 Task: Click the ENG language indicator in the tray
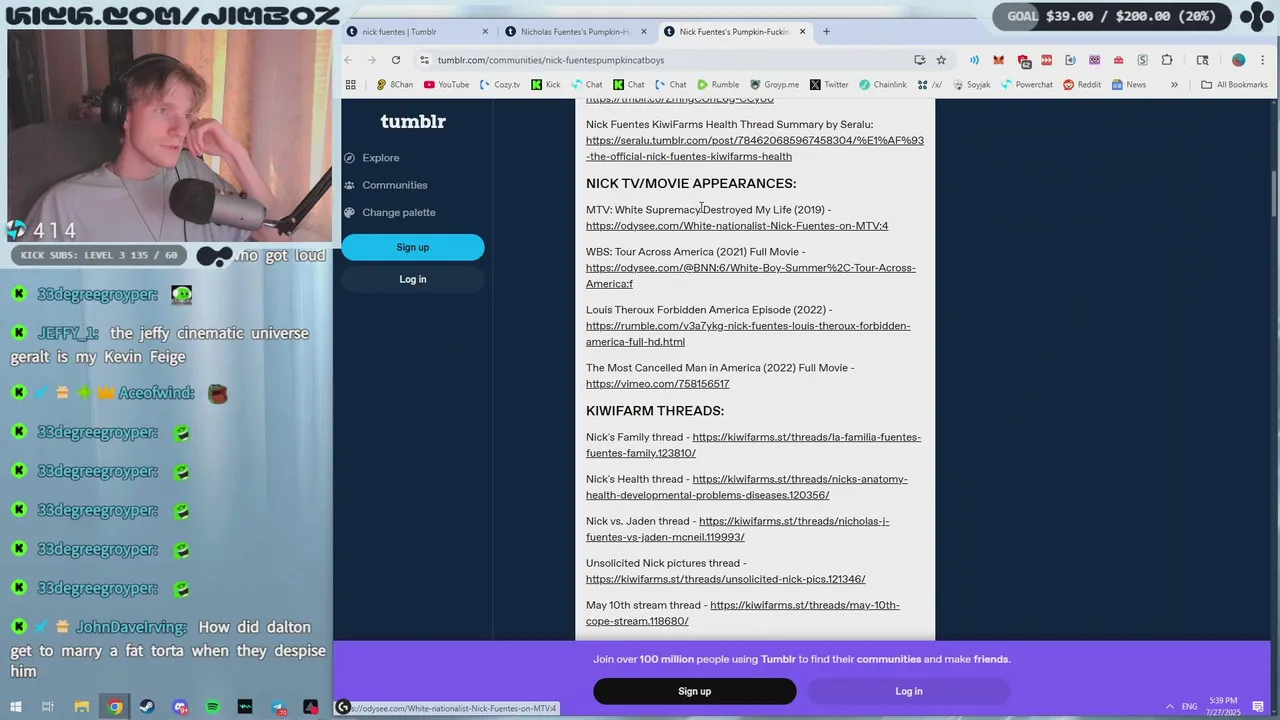1190,707
